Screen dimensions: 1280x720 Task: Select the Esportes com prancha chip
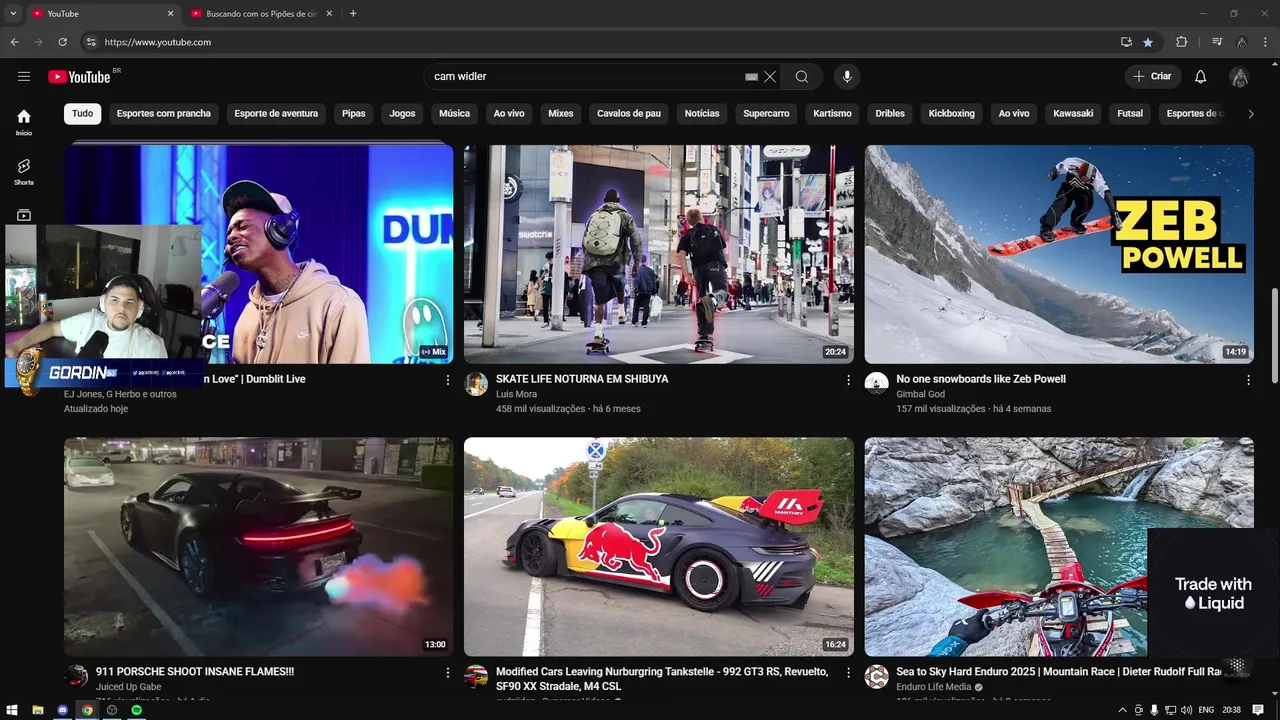(x=164, y=113)
